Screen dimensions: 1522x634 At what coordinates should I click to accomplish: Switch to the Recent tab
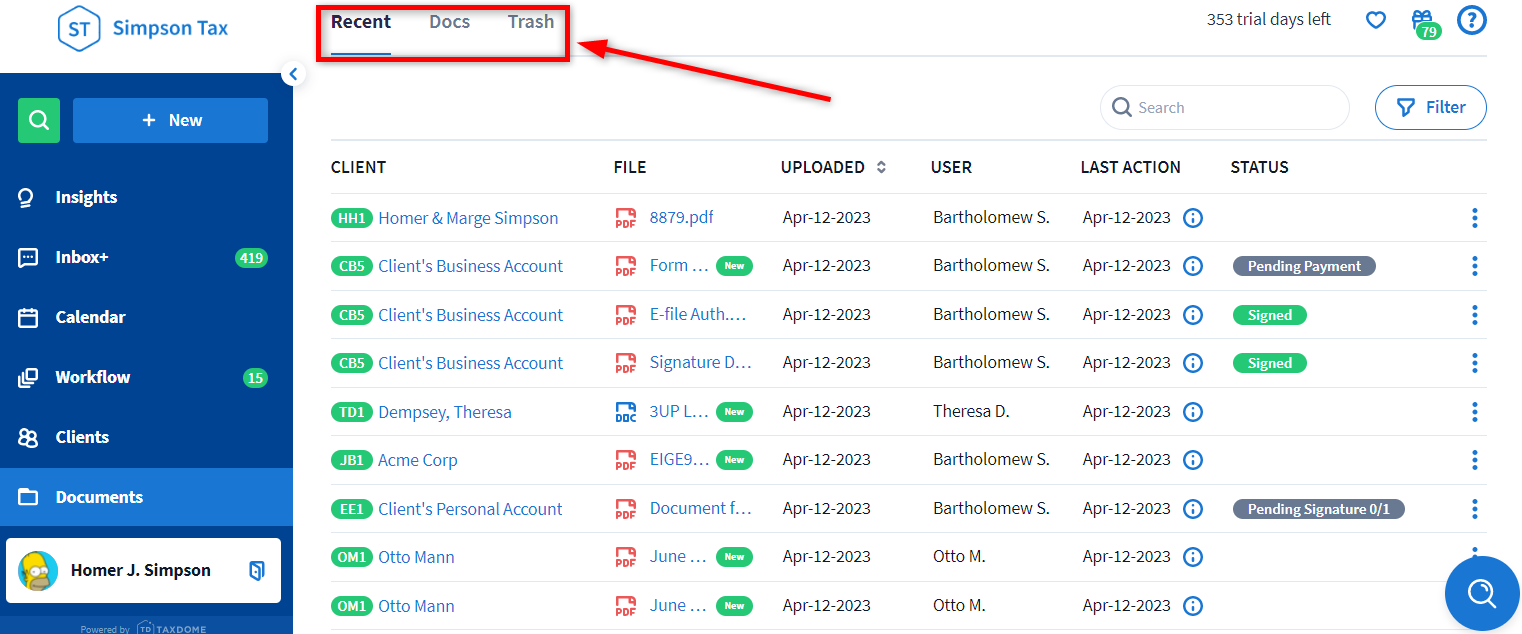(361, 22)
